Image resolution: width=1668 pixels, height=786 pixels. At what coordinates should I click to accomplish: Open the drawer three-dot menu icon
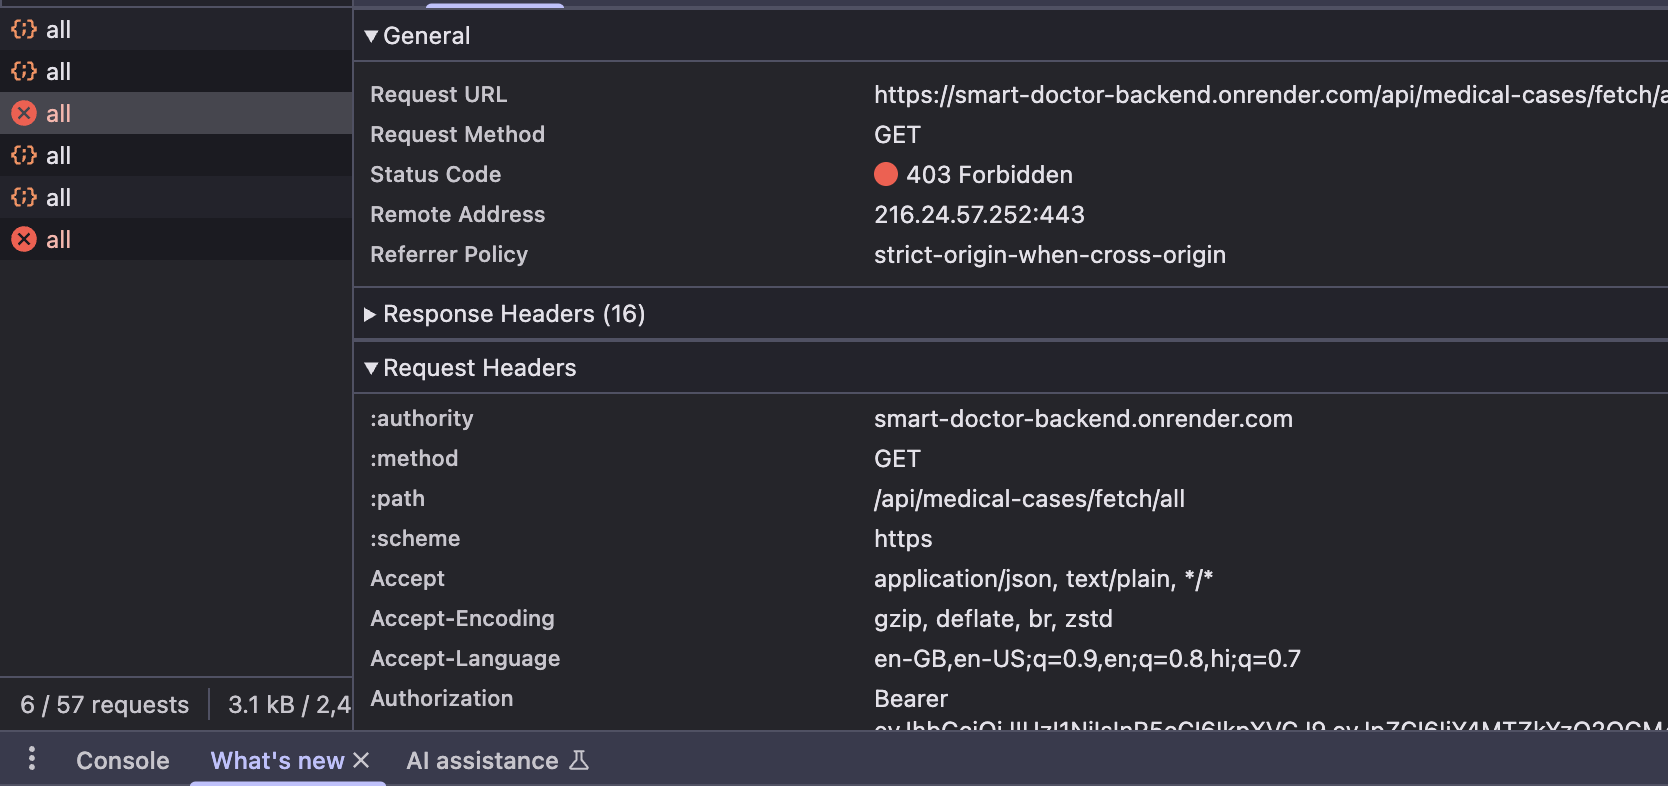[x=32, y=759]
